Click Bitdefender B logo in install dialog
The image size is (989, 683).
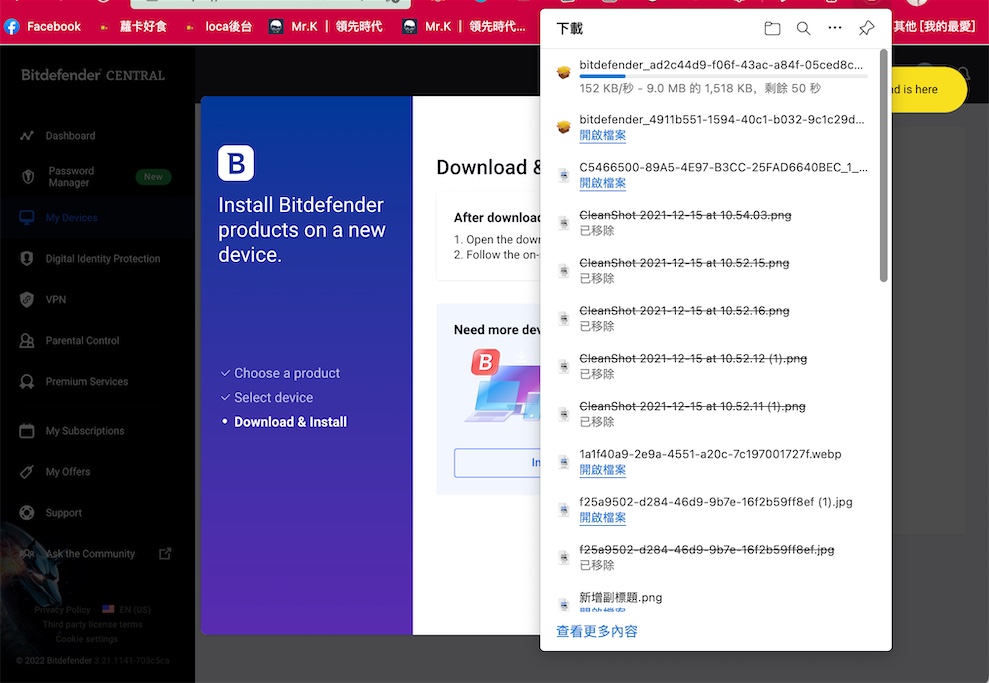tap(236, 163)
